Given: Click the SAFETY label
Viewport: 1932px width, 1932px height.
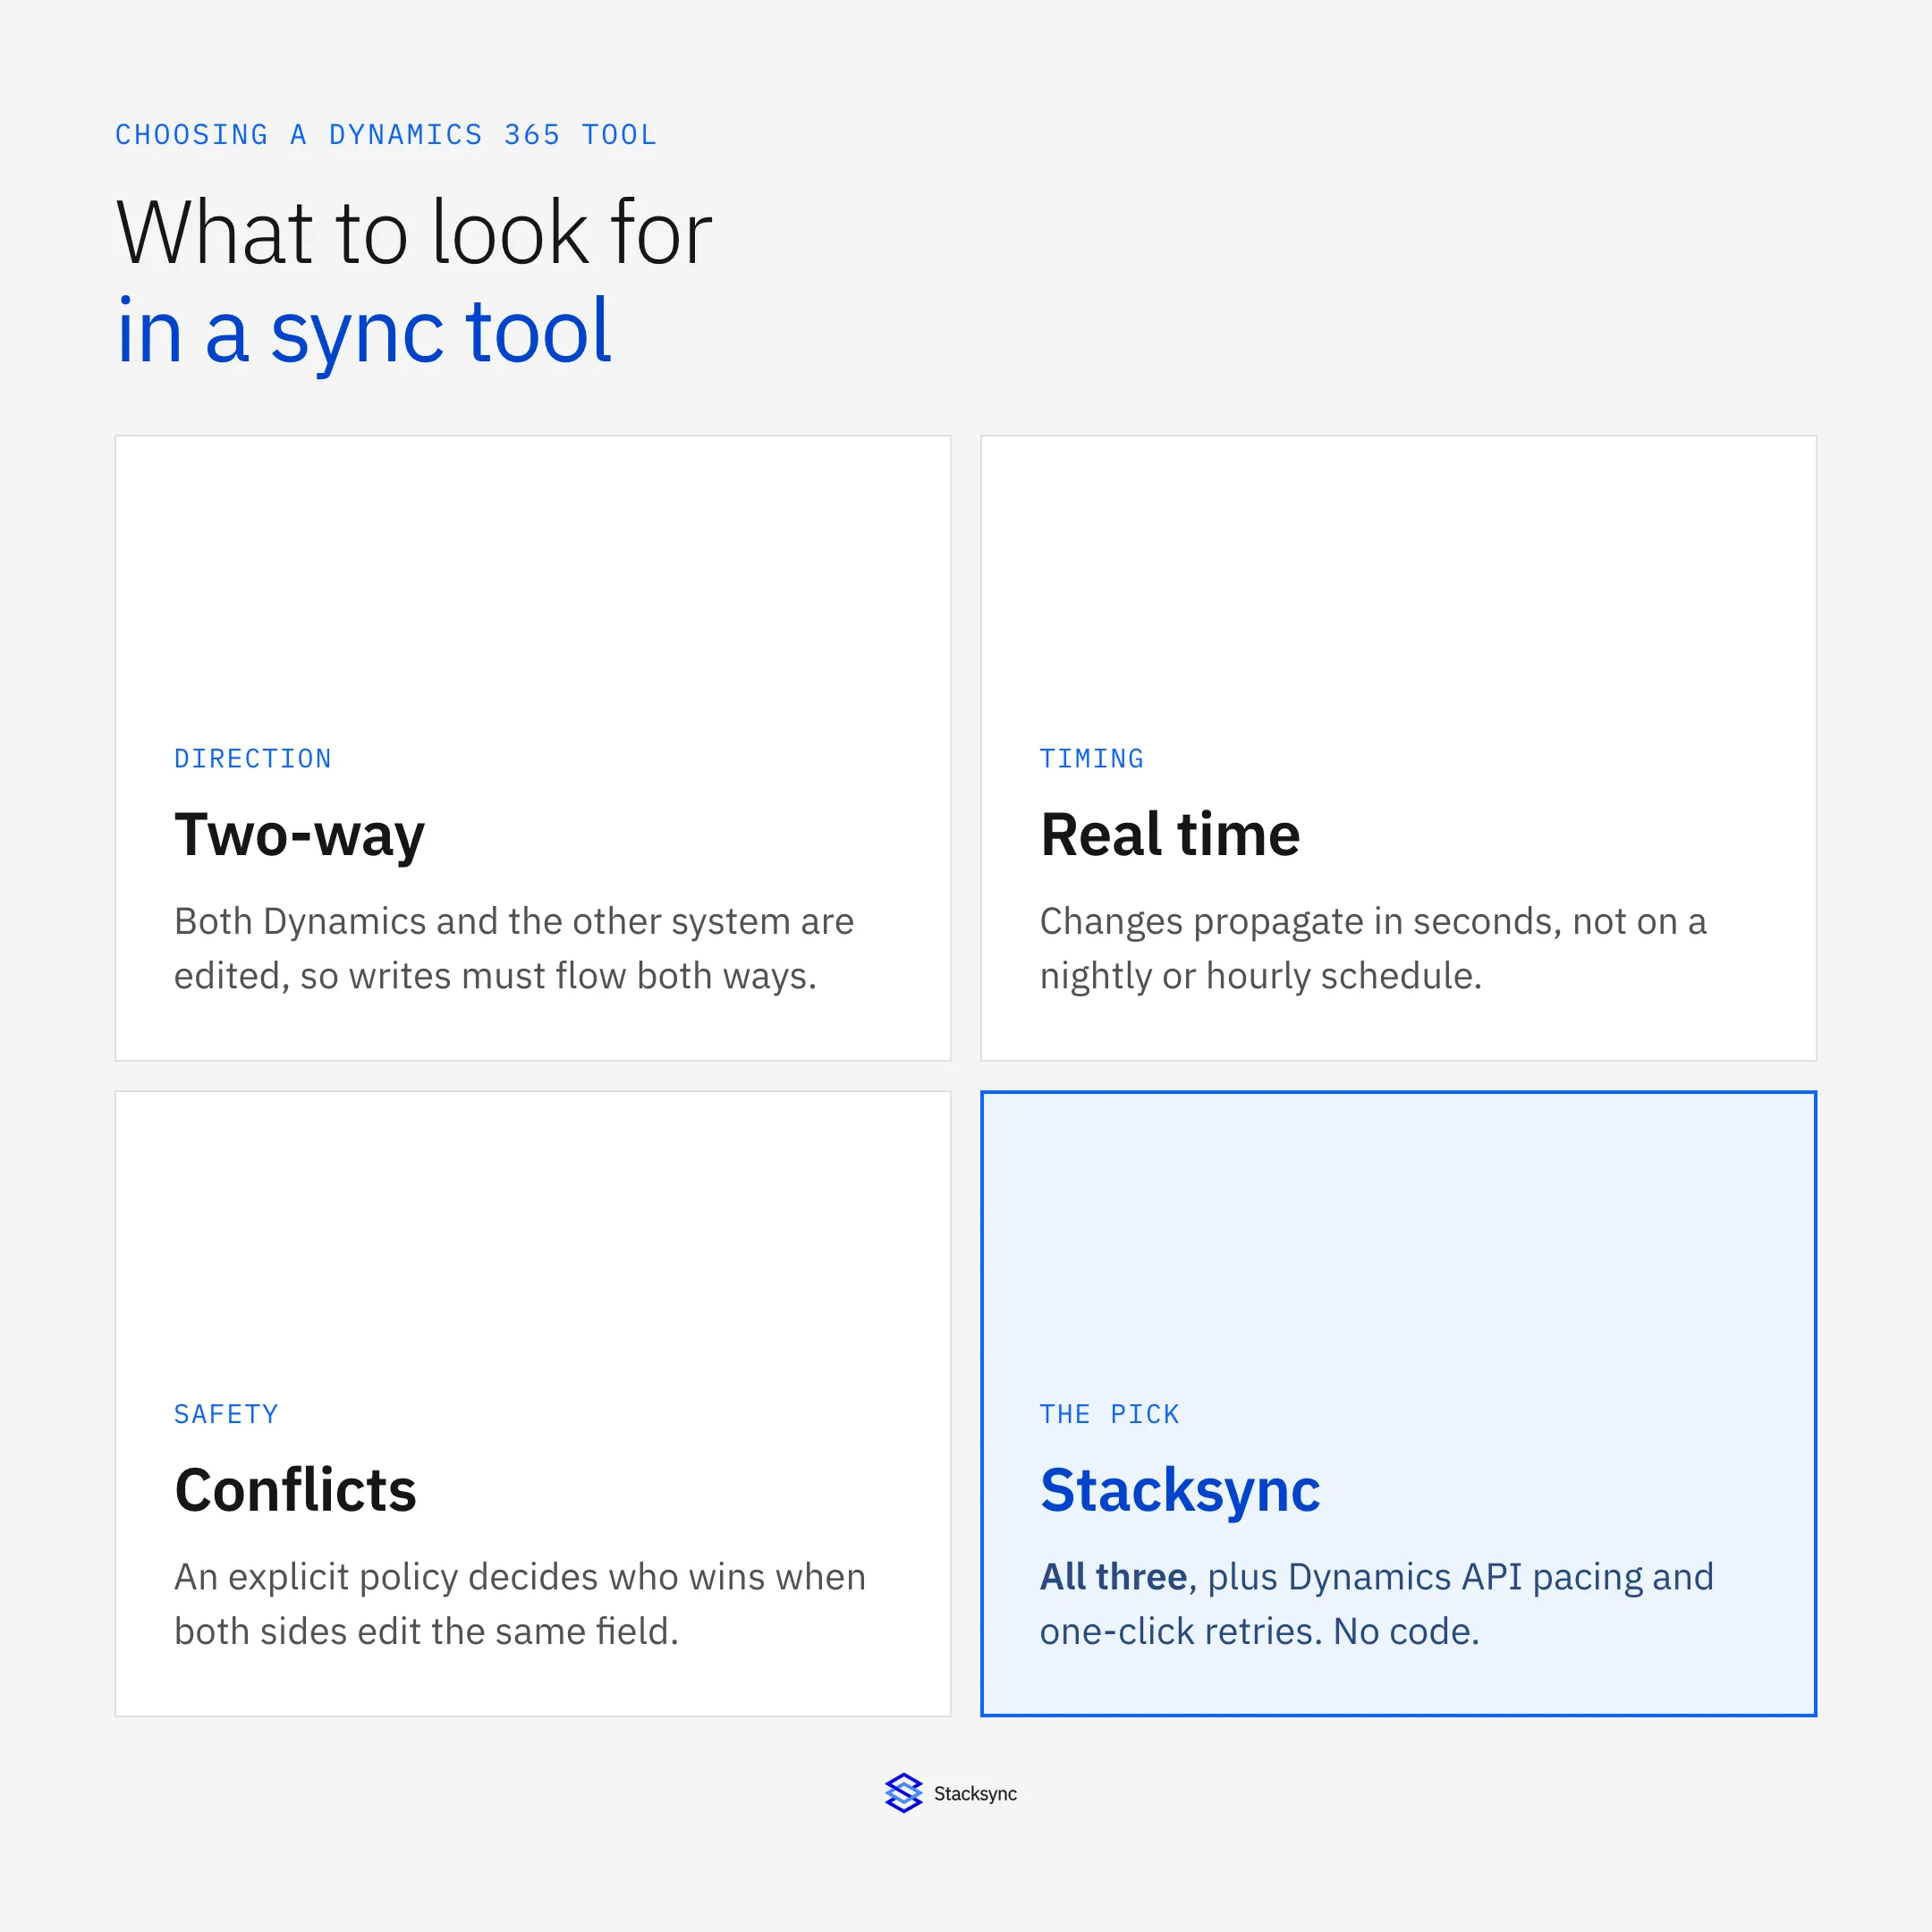Looking at the screenshot, I should pyautogui.click(x=226, y=1414).
